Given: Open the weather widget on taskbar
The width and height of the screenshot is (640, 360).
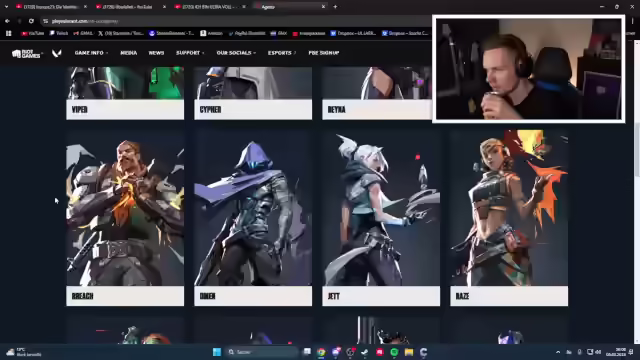Looking at the screenshot, I should pyautogui.click(x=24, y=352).
